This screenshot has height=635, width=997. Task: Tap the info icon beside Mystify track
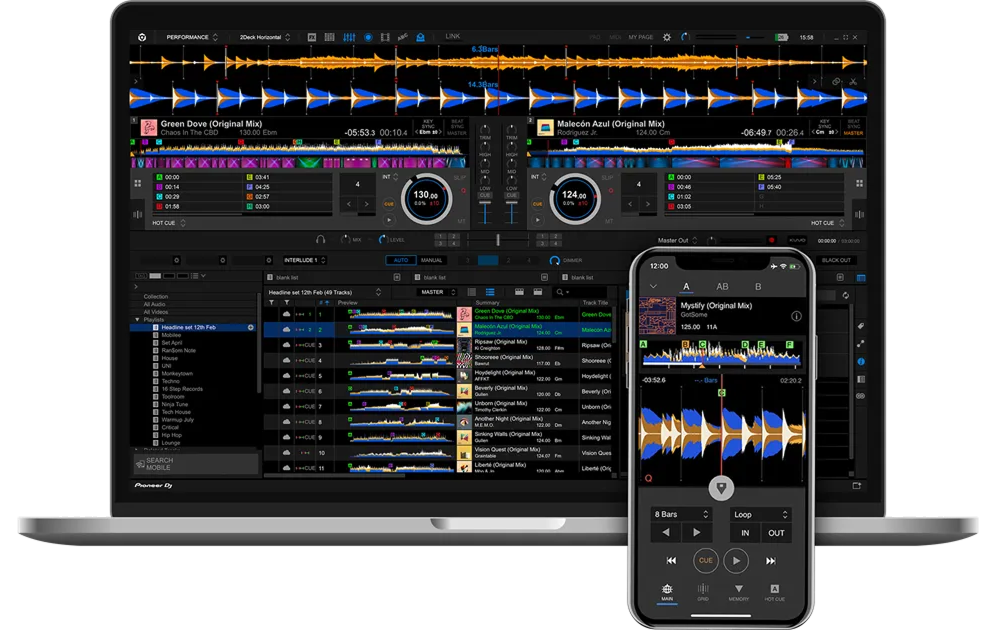coord(795,316)
